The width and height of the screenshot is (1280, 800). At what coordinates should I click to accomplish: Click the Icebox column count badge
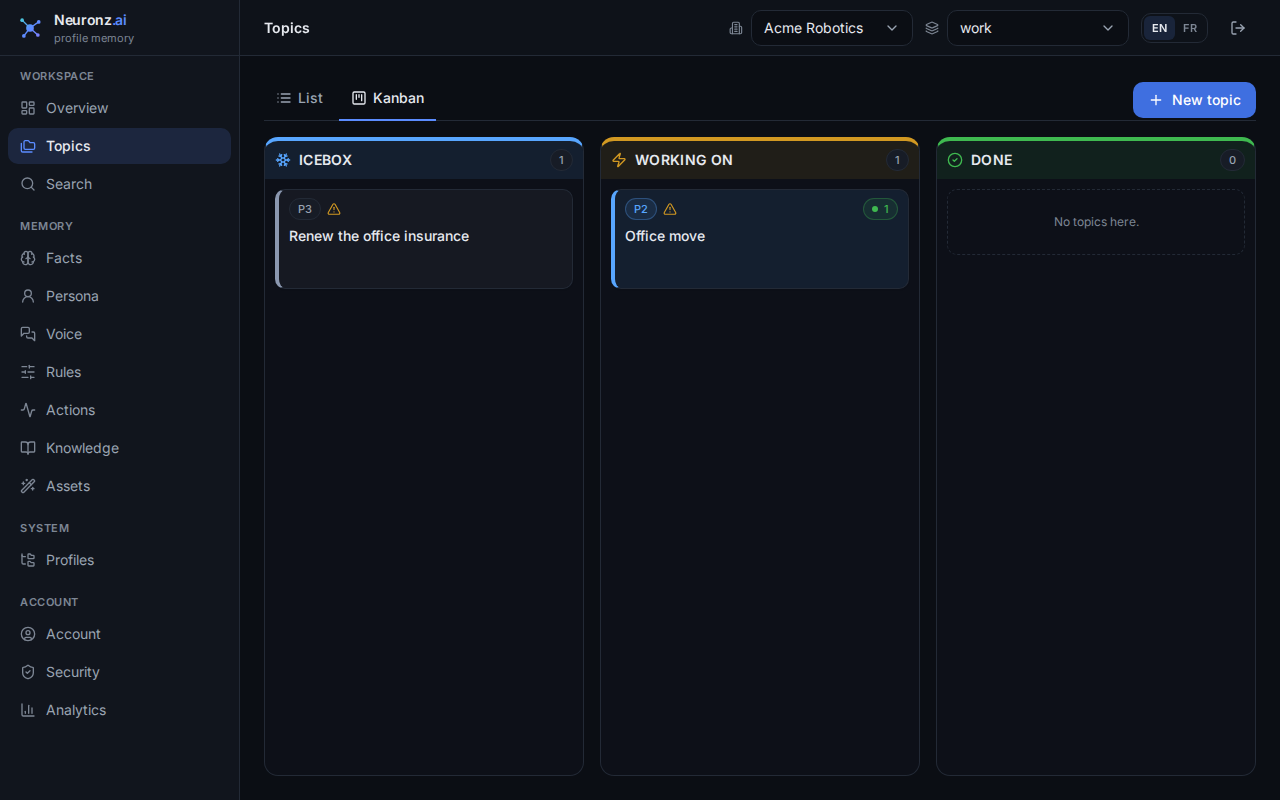tap(561, 160)
